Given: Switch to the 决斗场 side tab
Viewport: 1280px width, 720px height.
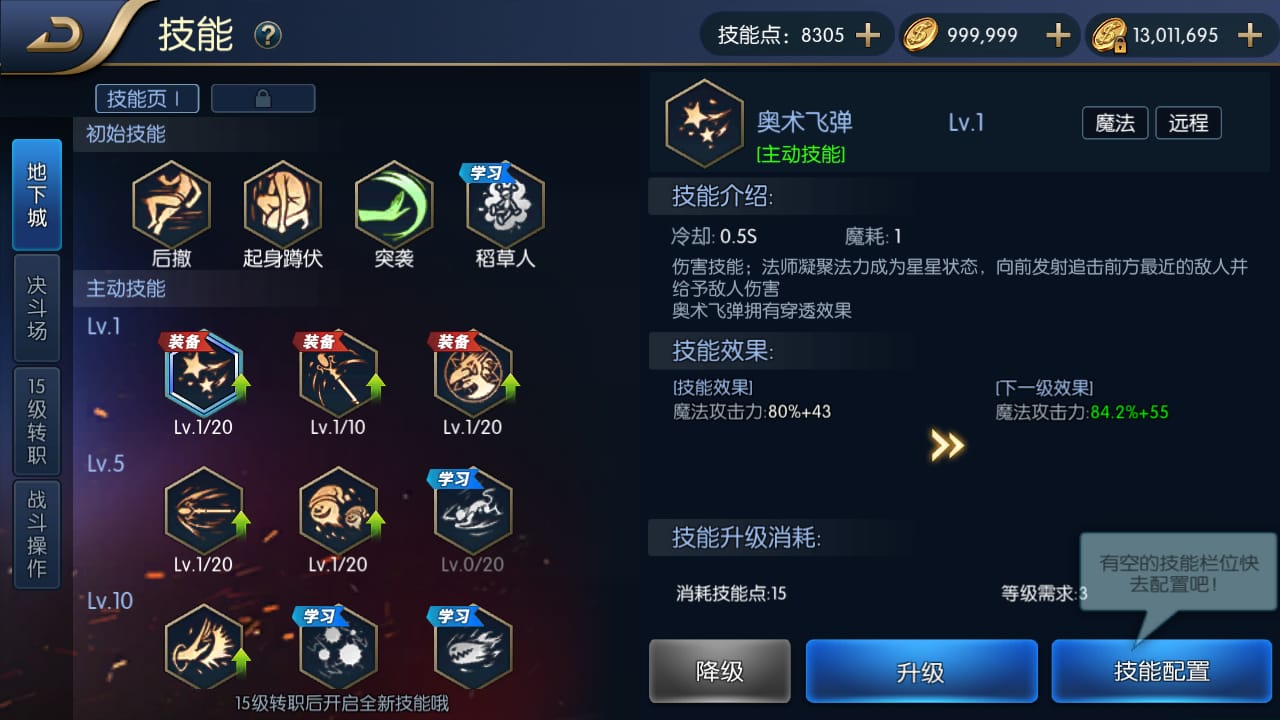Looking at the screenshot, I should click(37, 307).
